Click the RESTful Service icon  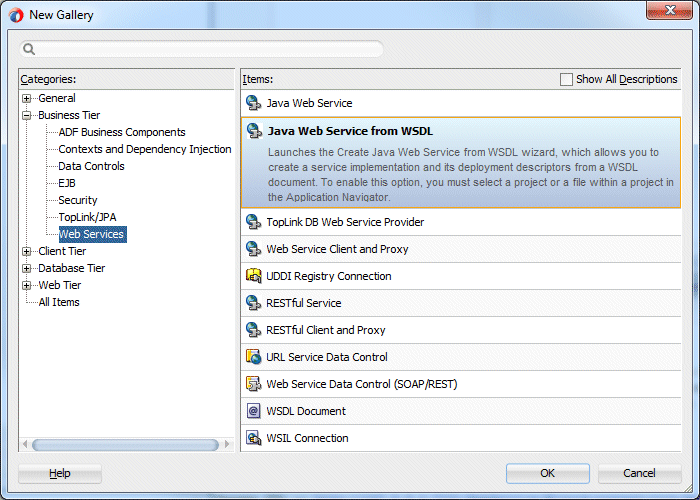(254, 303)
